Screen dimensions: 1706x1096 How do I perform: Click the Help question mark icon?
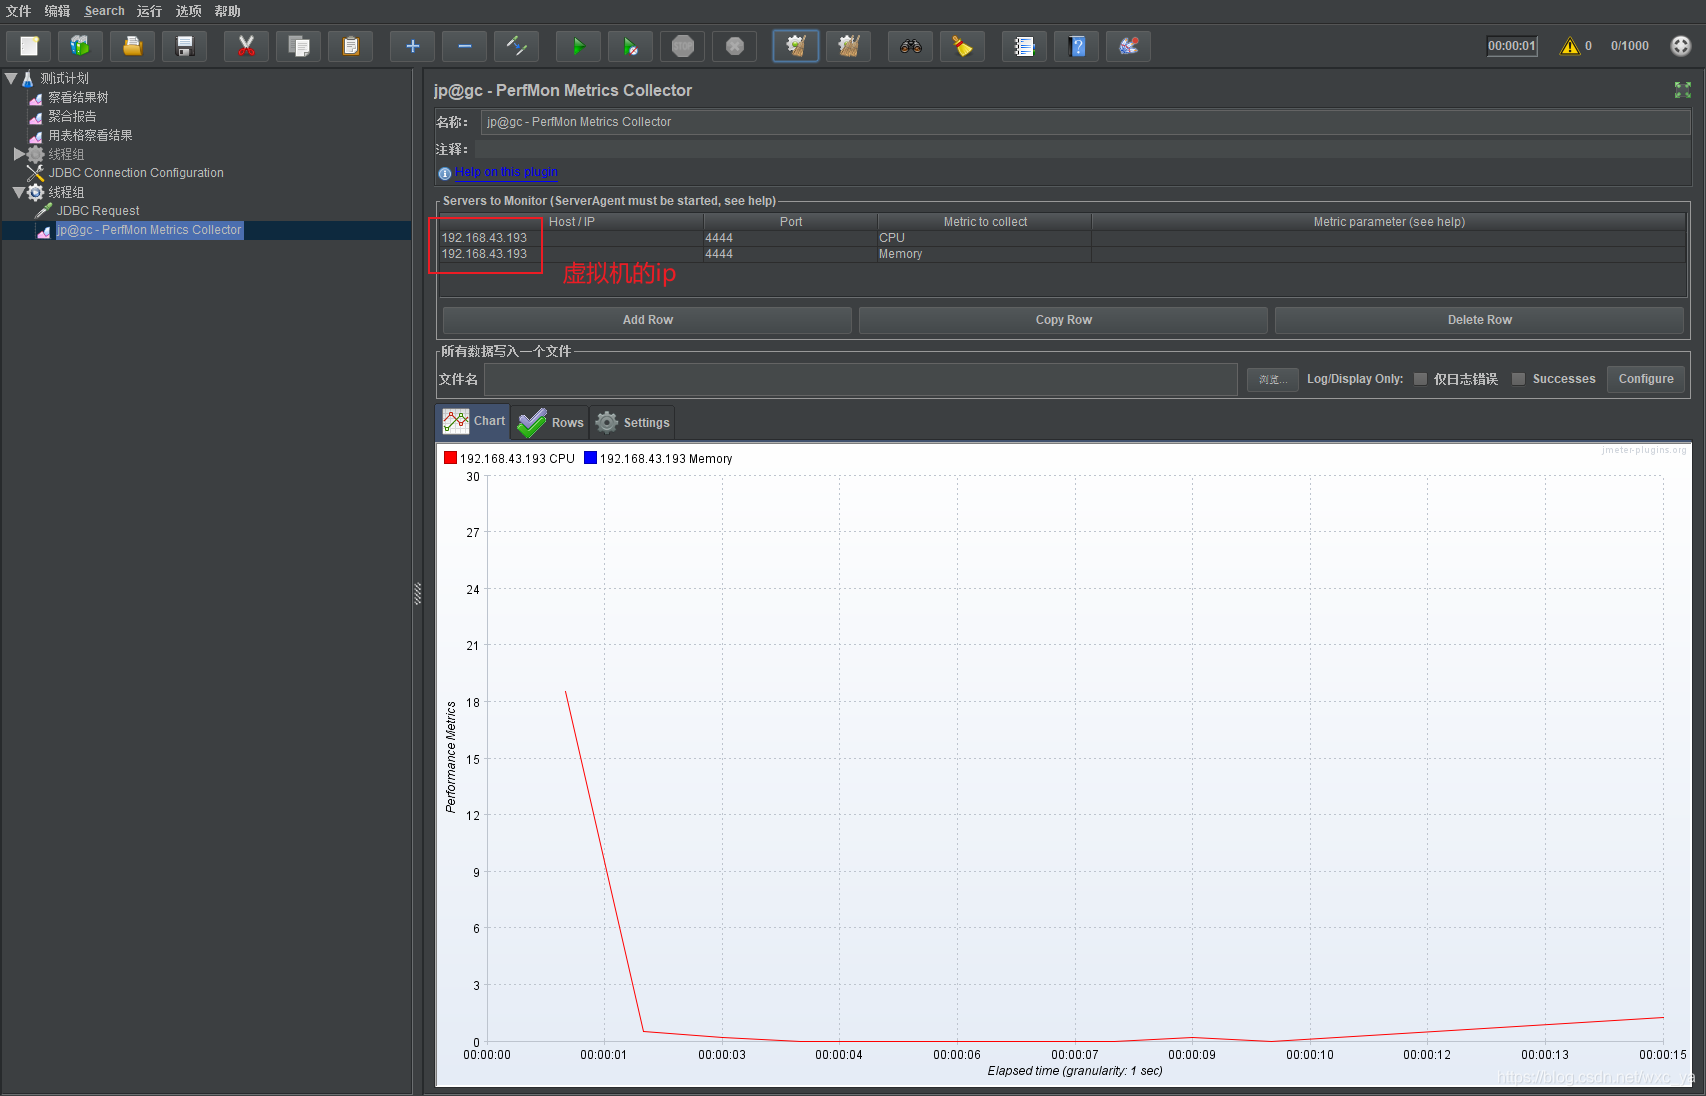pyautogui.click(x=1076, y=46)
